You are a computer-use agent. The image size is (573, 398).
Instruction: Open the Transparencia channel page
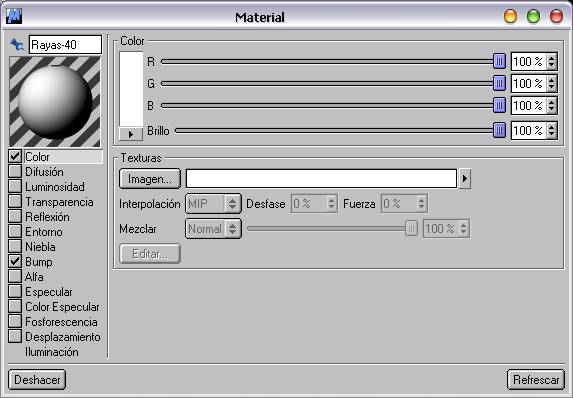pyautogui.click(x=59, y=202)
